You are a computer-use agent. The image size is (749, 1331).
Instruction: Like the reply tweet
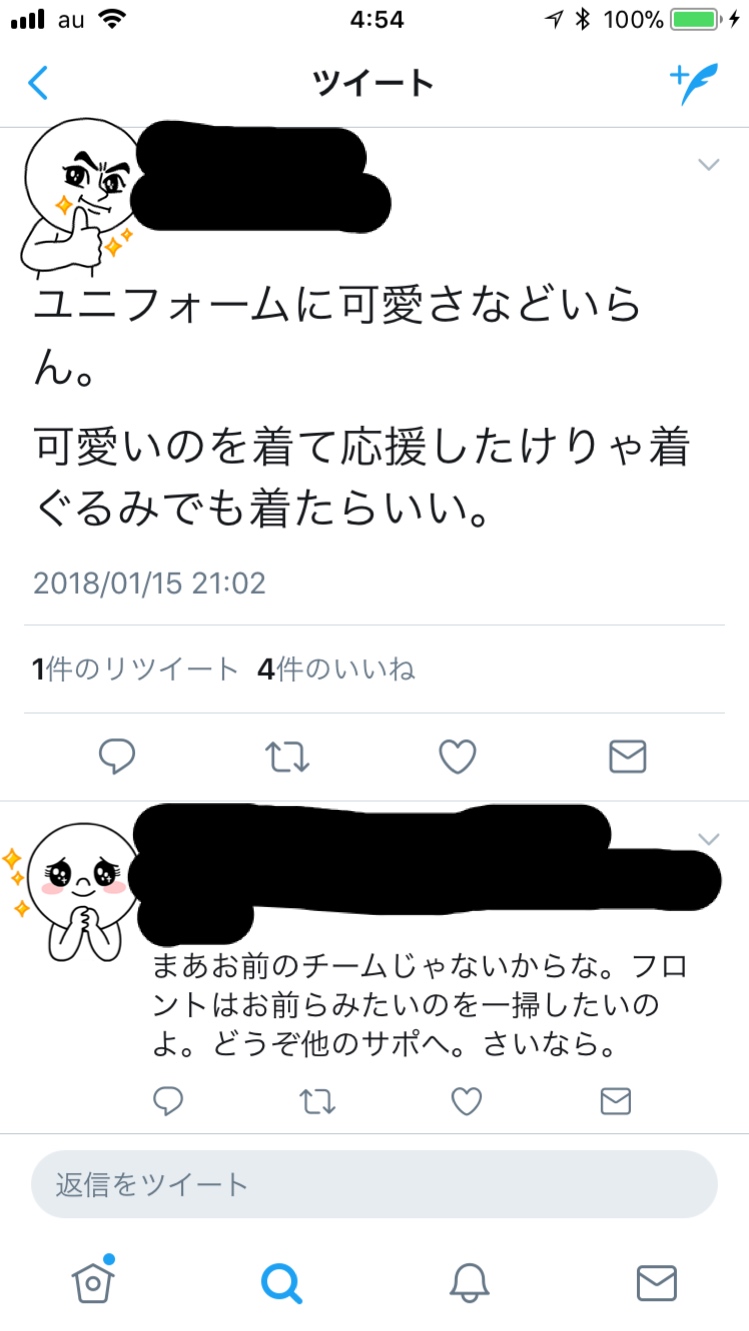pos(466,1102)
